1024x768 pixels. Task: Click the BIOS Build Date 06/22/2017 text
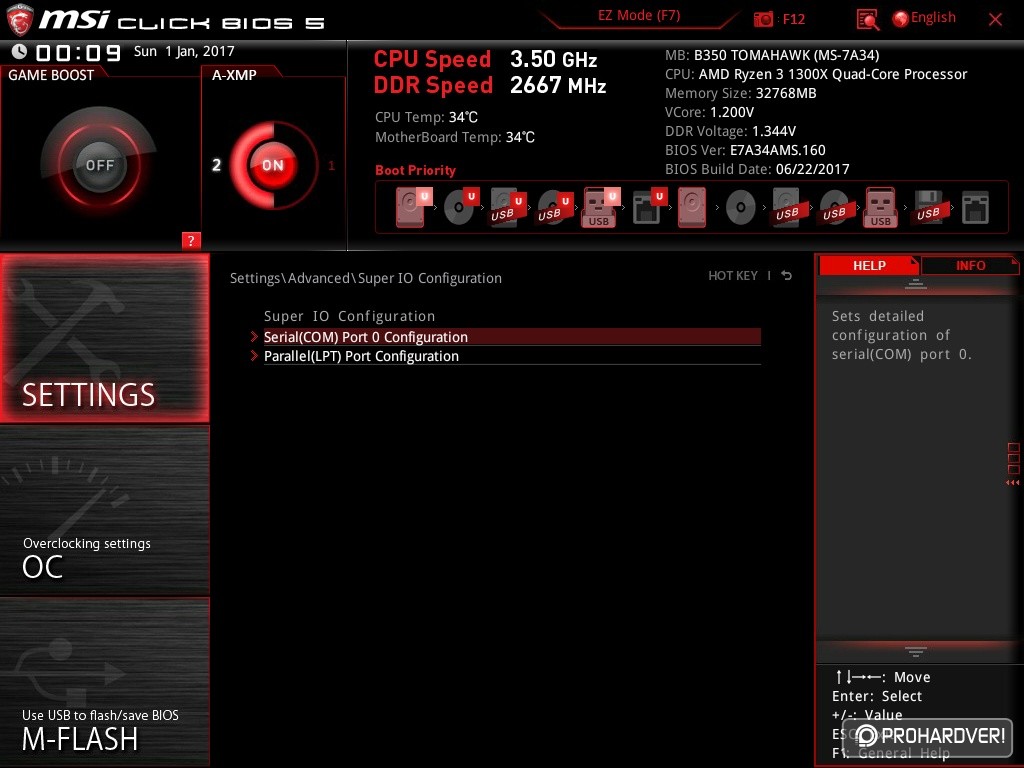pyautogui.click(x=757, y=169)
